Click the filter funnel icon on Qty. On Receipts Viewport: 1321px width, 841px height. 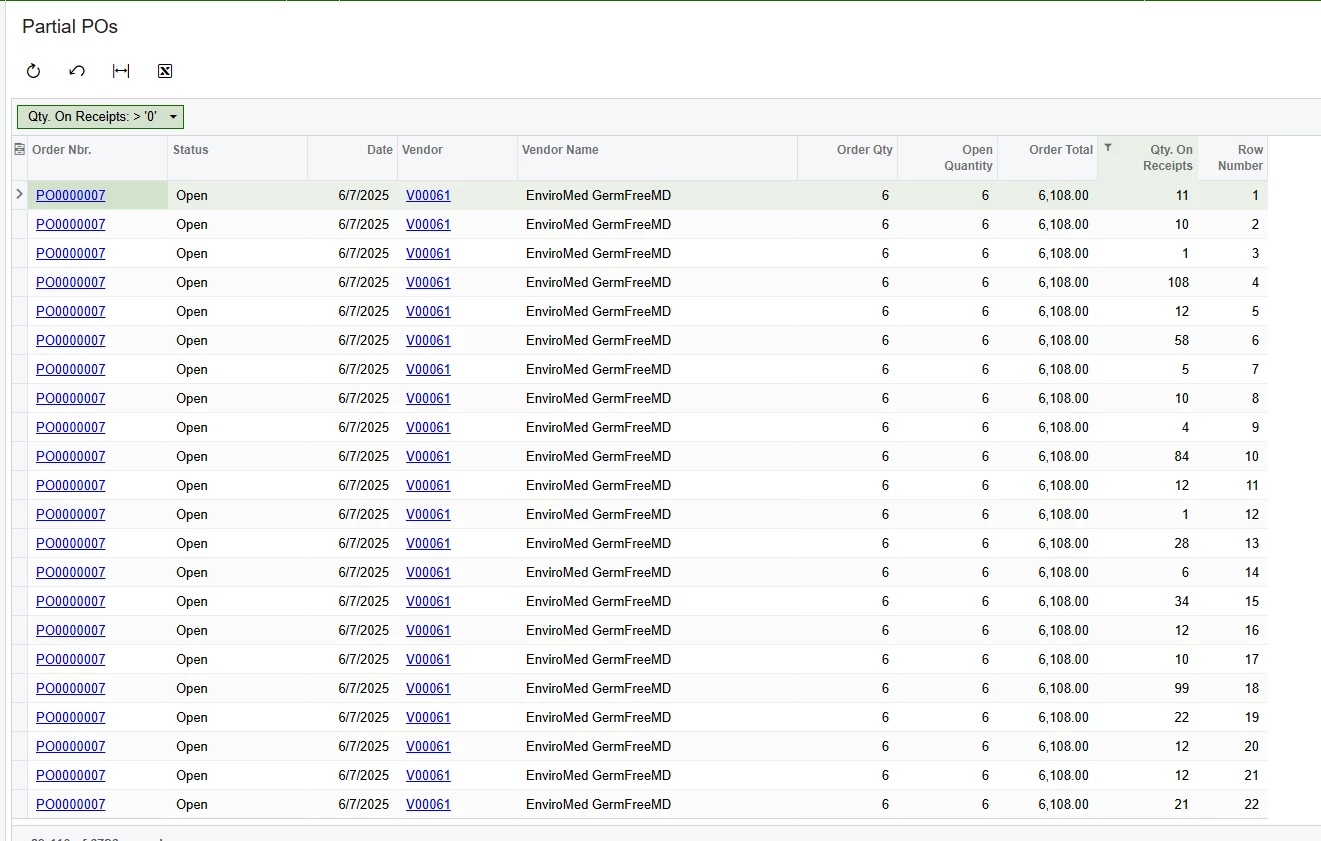pyautogui.click(x=1108, y=148)
